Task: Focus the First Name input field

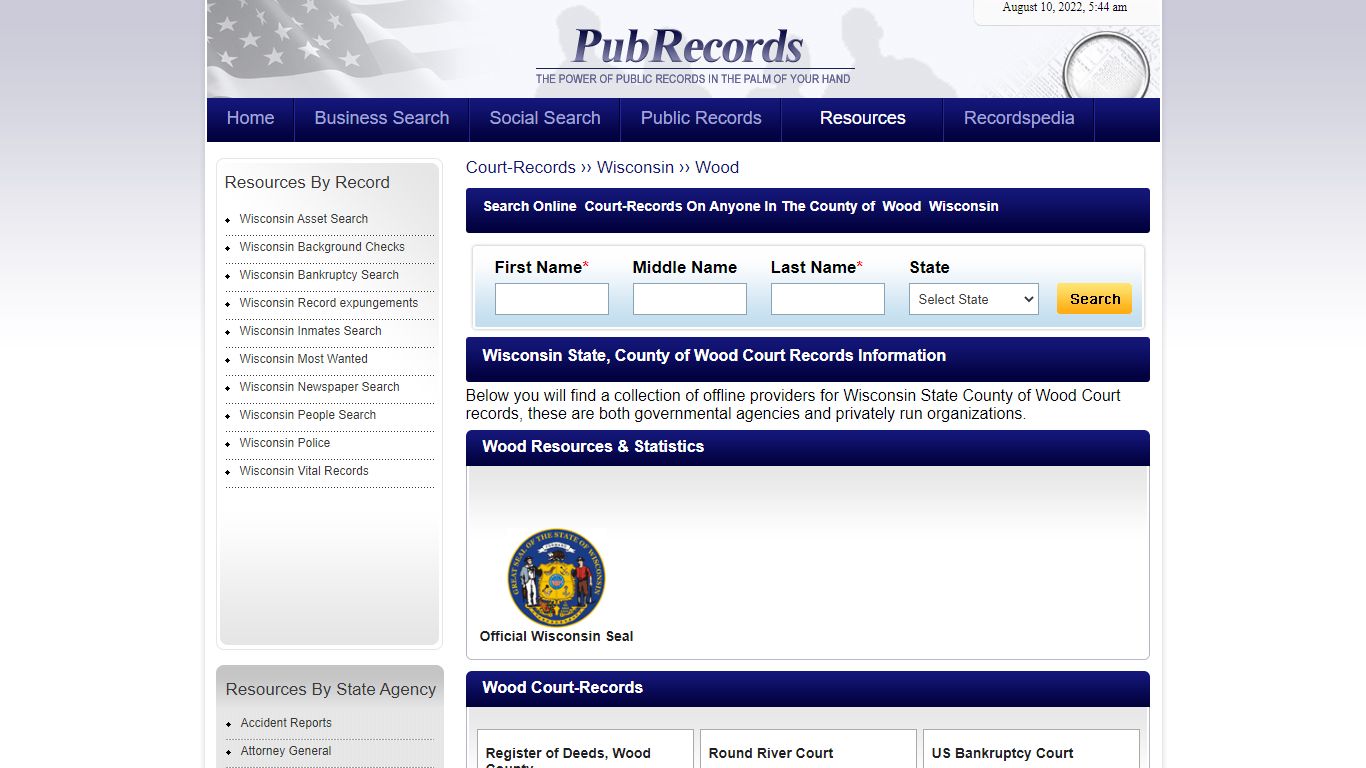Action: 552,299
